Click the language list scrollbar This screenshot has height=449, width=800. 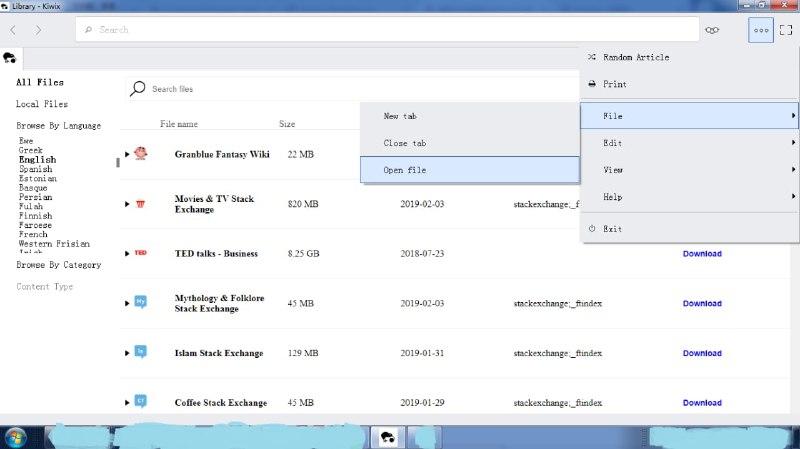[118, 162]
